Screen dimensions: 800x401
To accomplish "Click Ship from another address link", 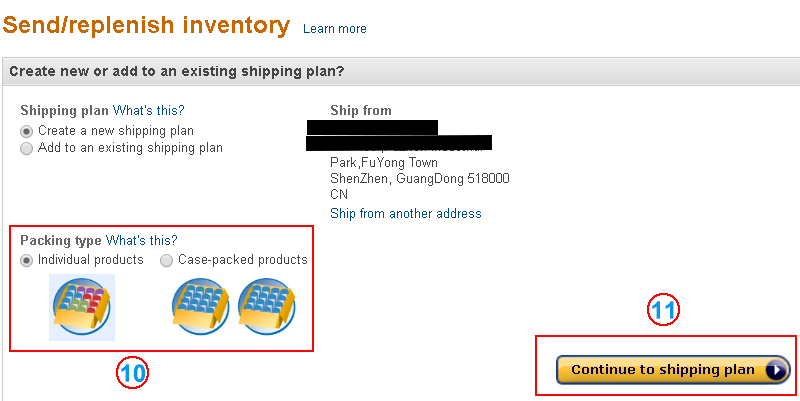I will click(405, 213).
